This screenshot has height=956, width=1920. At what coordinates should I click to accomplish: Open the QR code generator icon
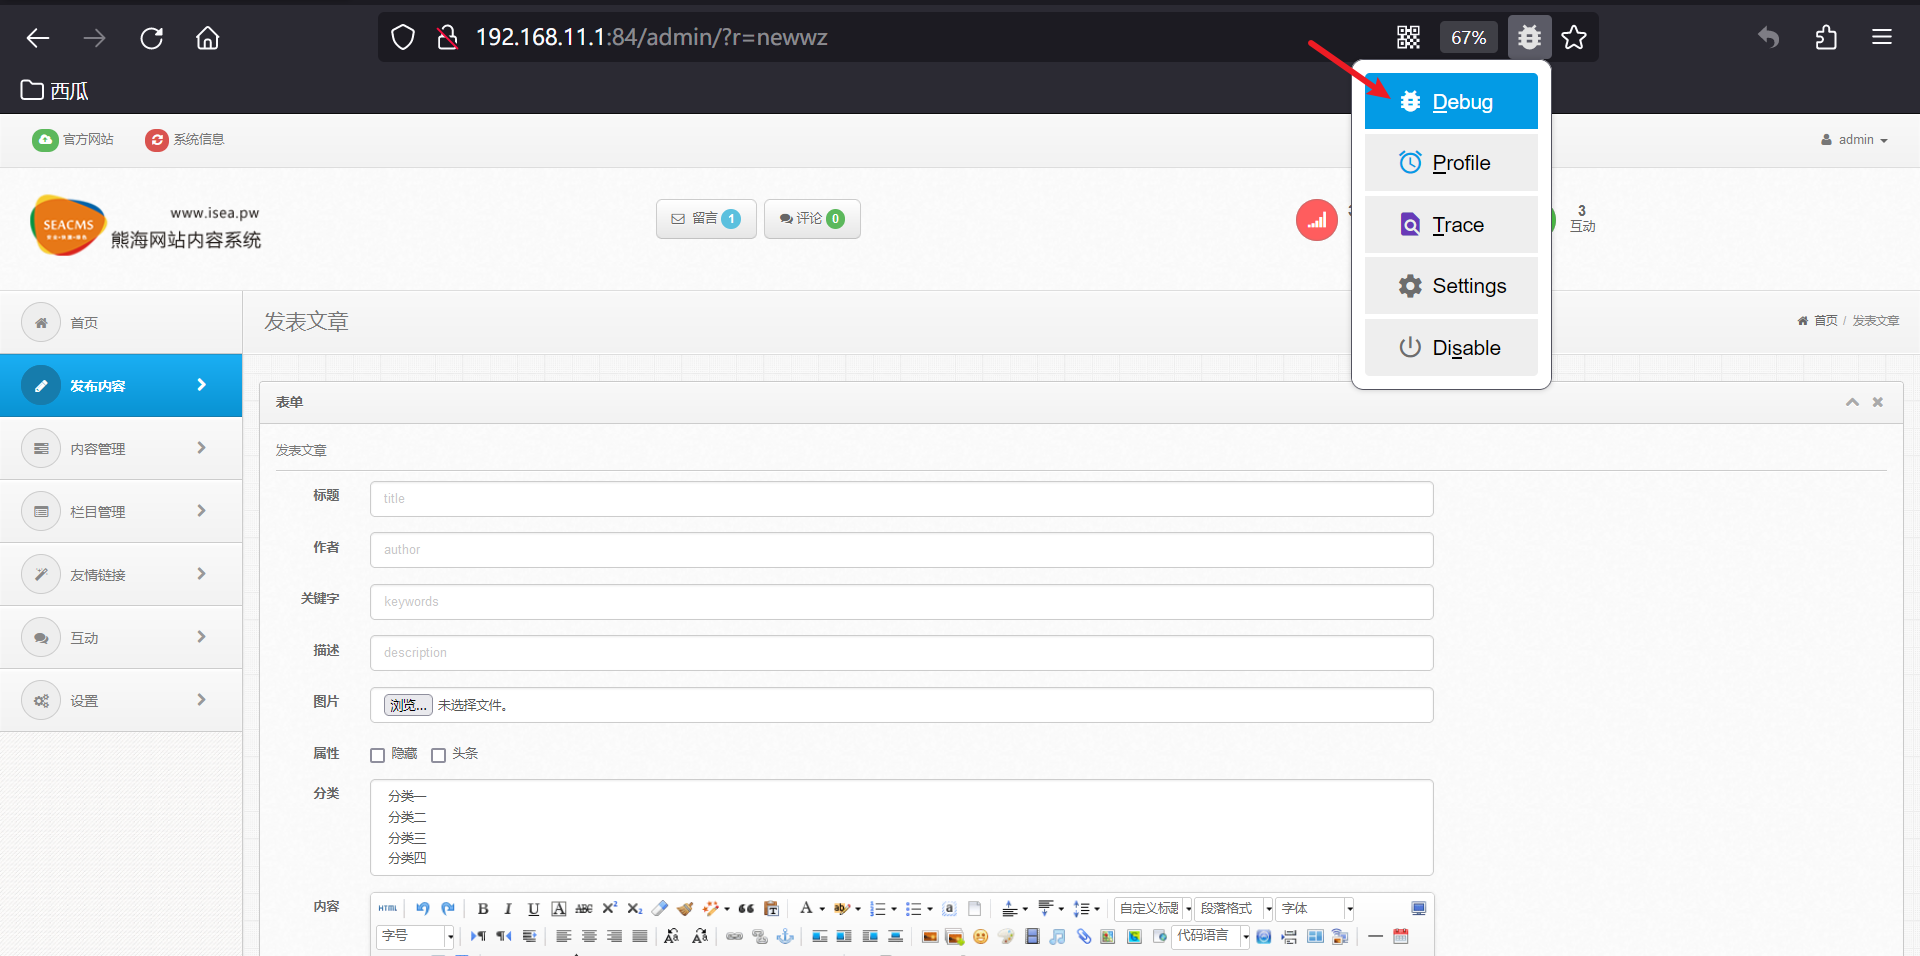pos(1408,38)
